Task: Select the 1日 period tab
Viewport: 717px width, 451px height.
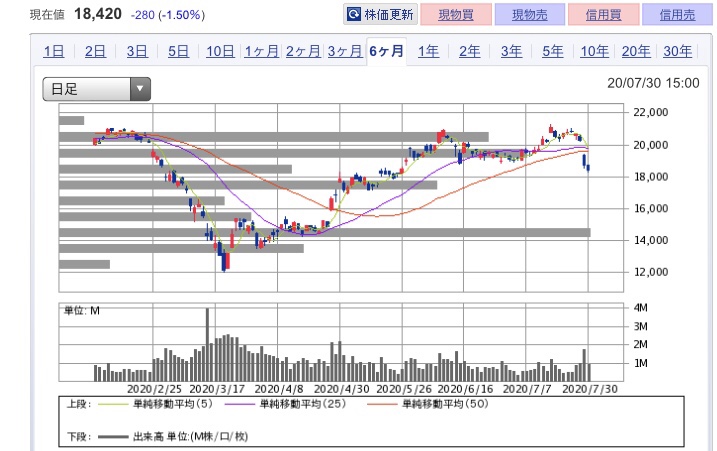Action: [54, 51]
